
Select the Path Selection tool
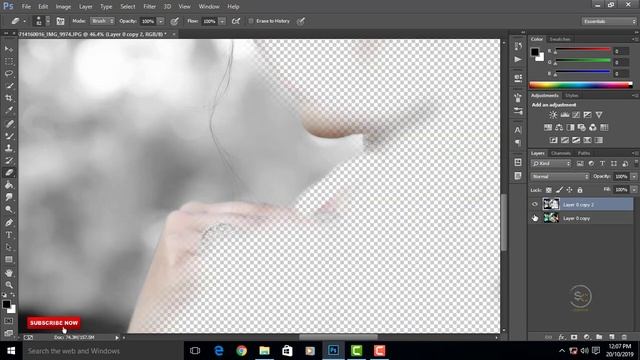[x=9, y=247]
